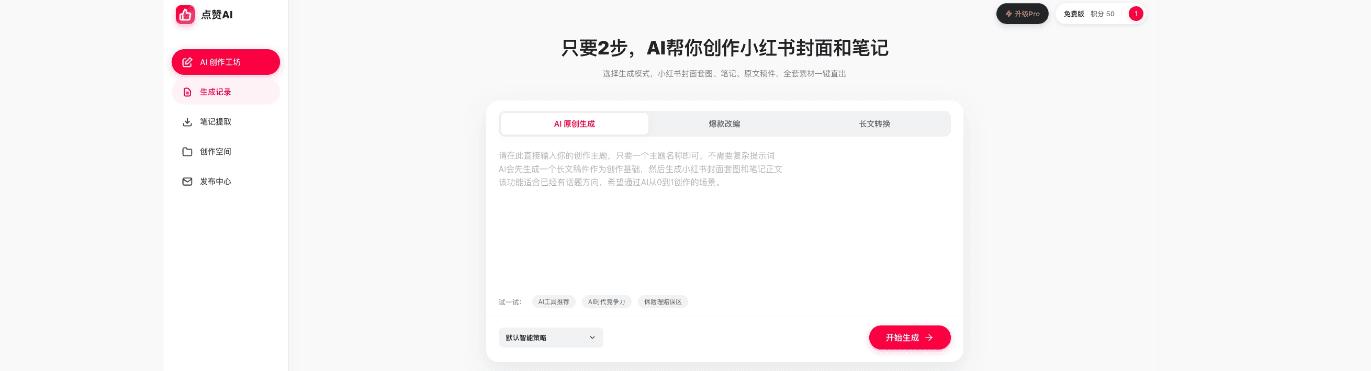
Task: Select the AI时代竞争力 suggestion chip
Action: click(607, 301)
